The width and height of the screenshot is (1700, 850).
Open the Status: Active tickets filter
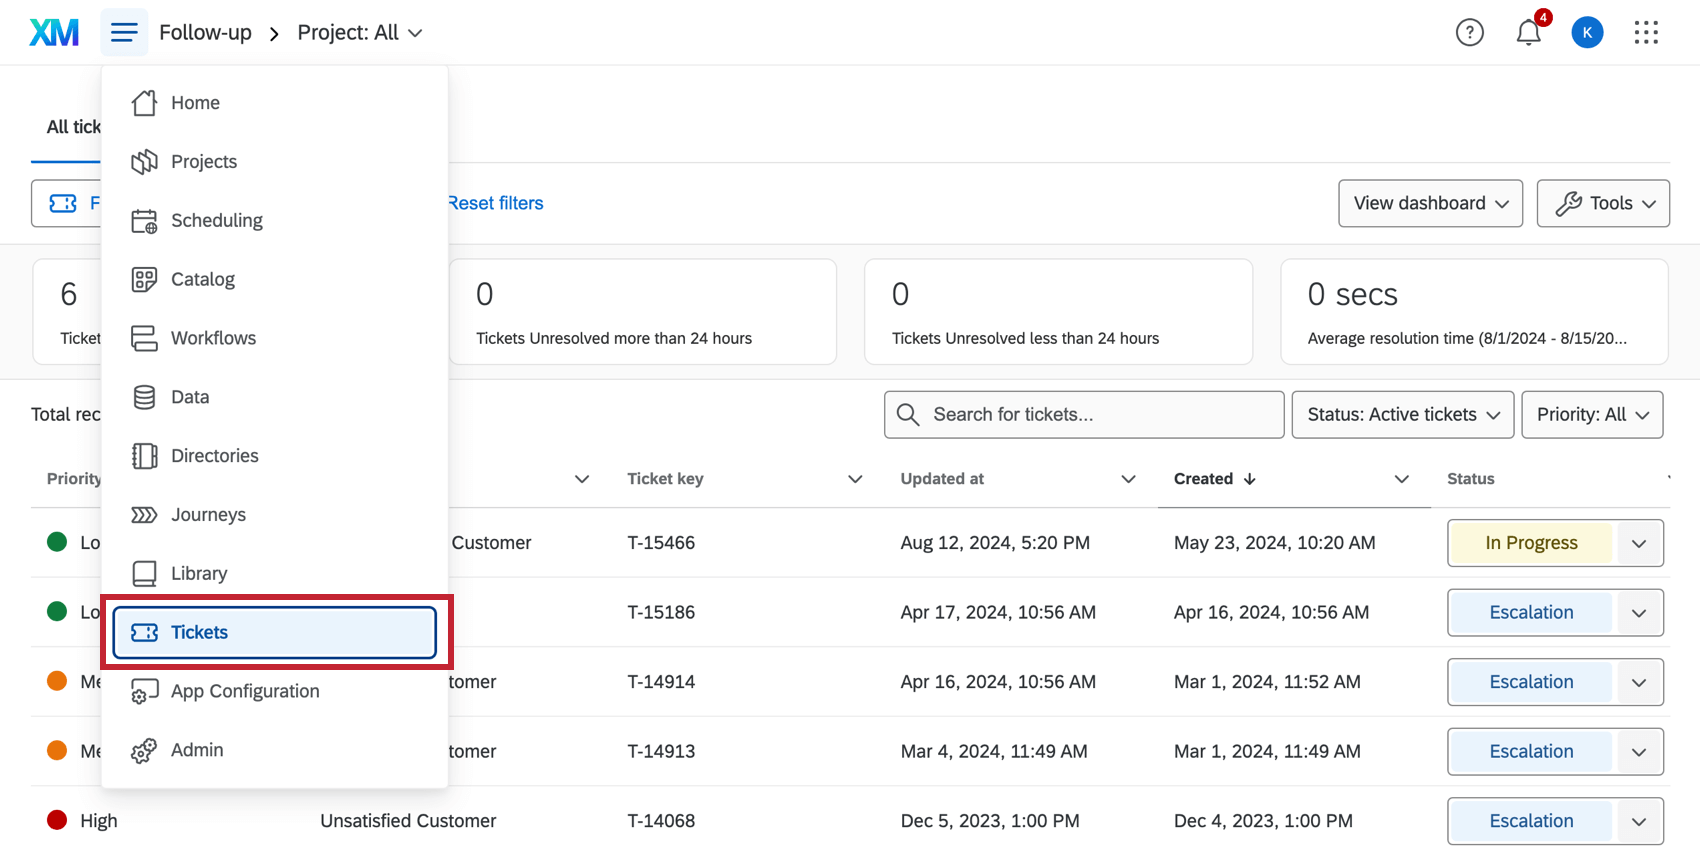coord(1402,415)
